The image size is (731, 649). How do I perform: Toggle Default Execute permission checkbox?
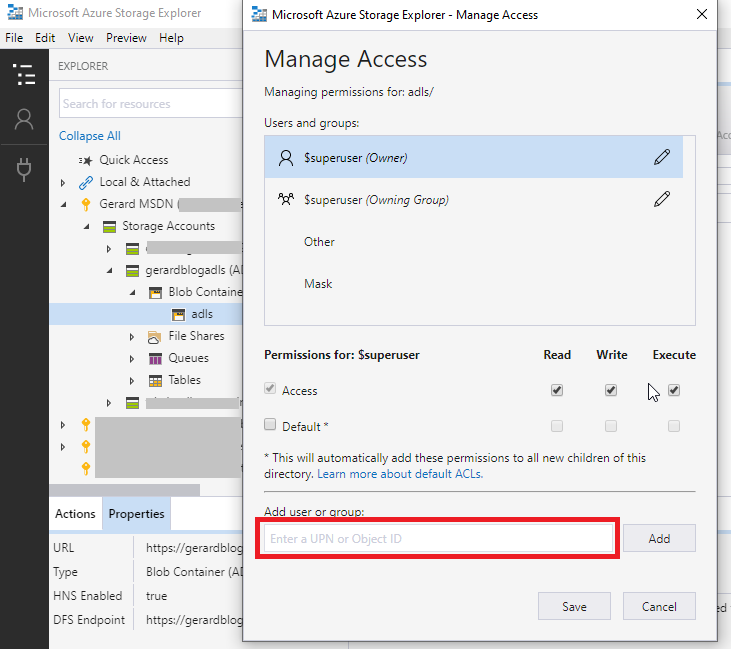tap(674, 426)
